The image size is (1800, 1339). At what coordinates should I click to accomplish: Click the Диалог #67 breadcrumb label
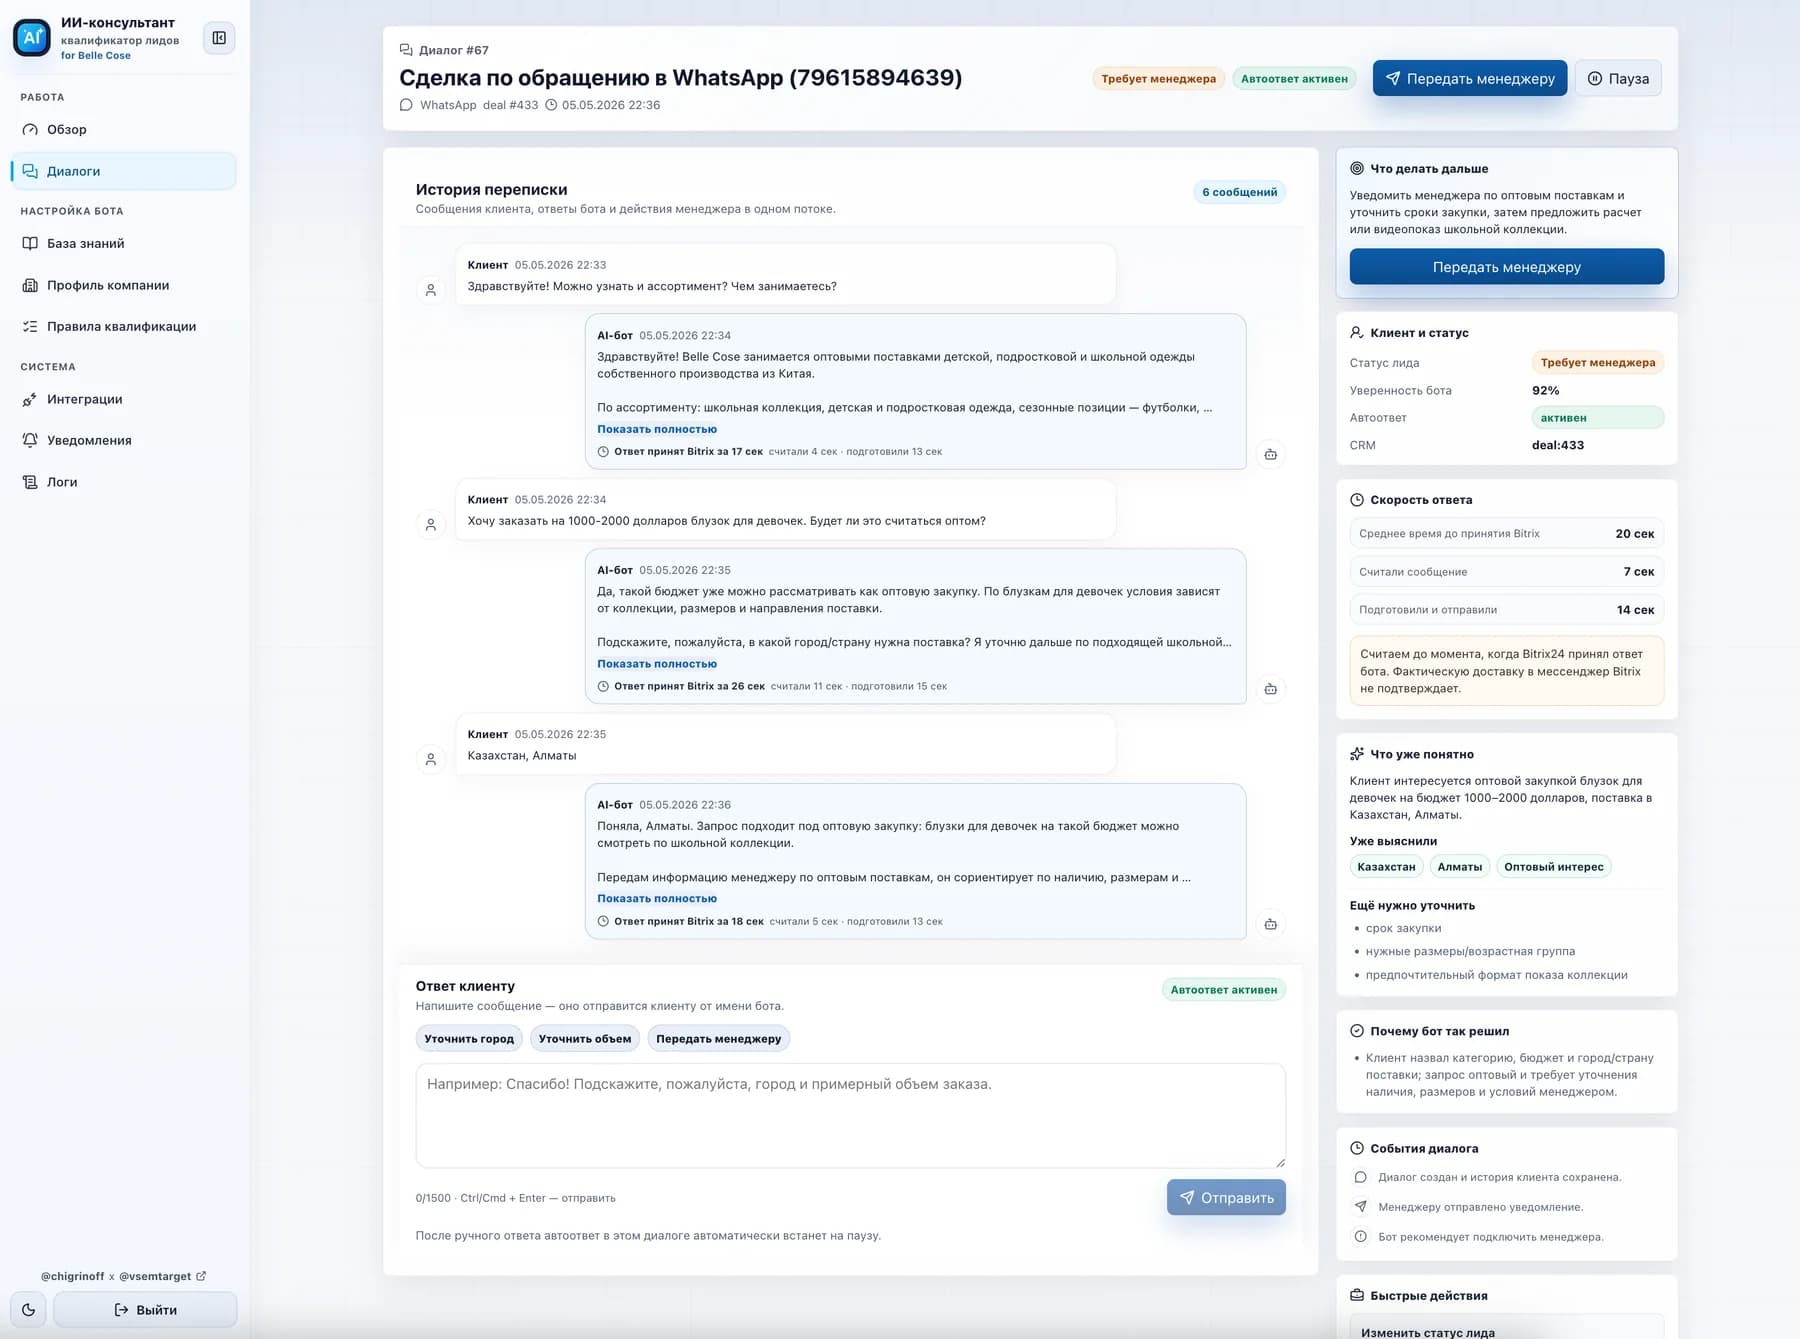coord(454,50)
